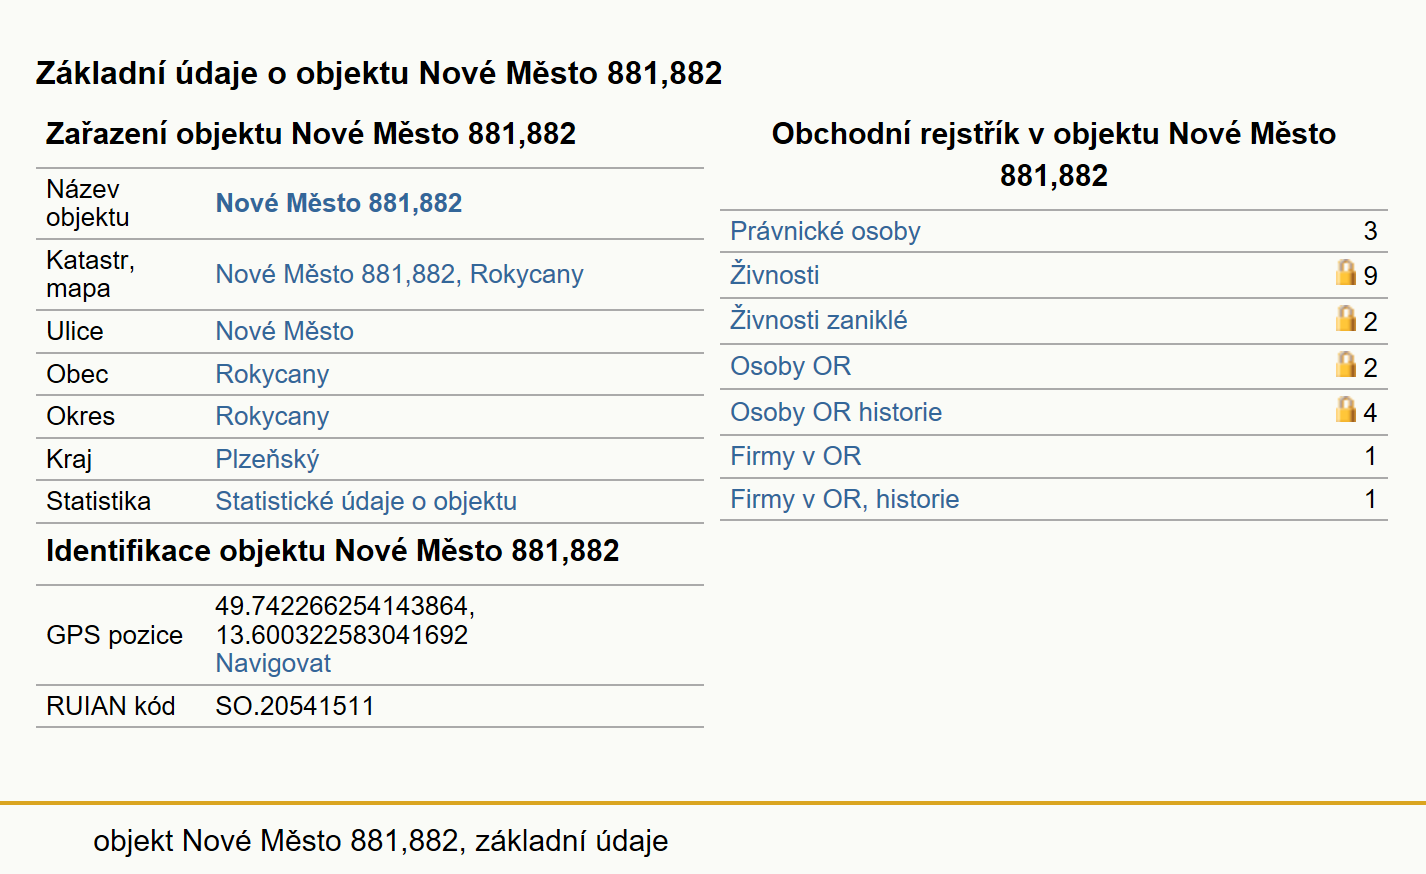Click the Navigovat link under GPS position
Image resolution: width=1426 pixels, height=874 pixels.
pos(273,663)
